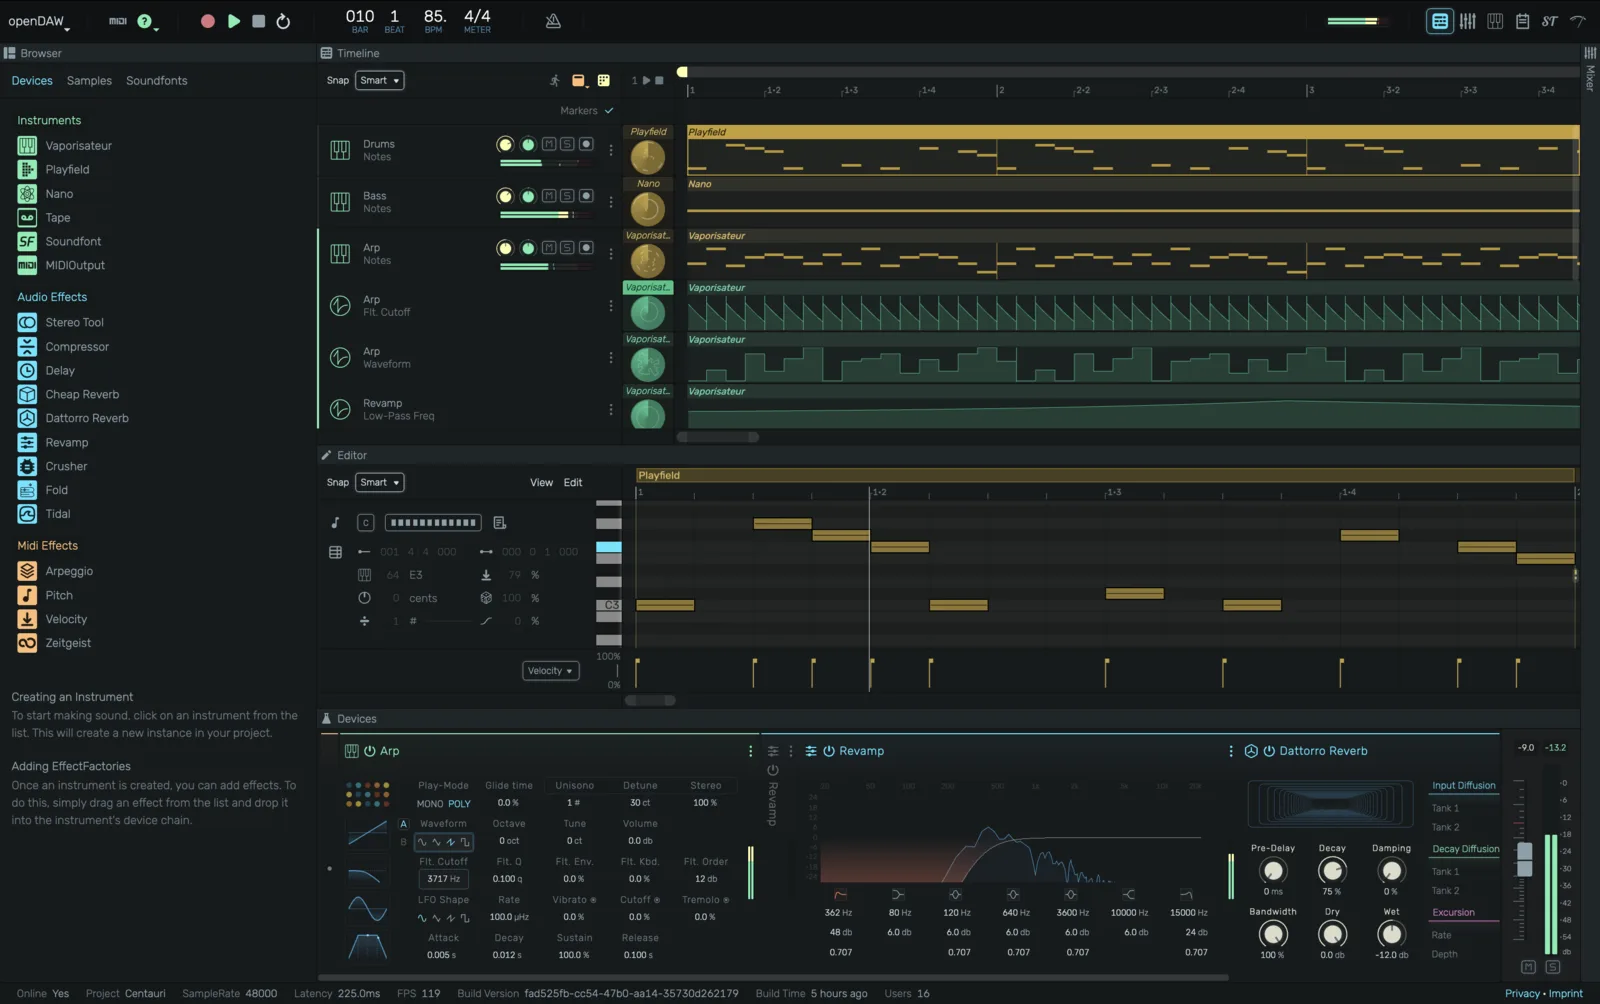This screenshot has width=1600, height=1004.
Task: Open the piano keys view icon in header
Action: click(x=1495, y=21)
